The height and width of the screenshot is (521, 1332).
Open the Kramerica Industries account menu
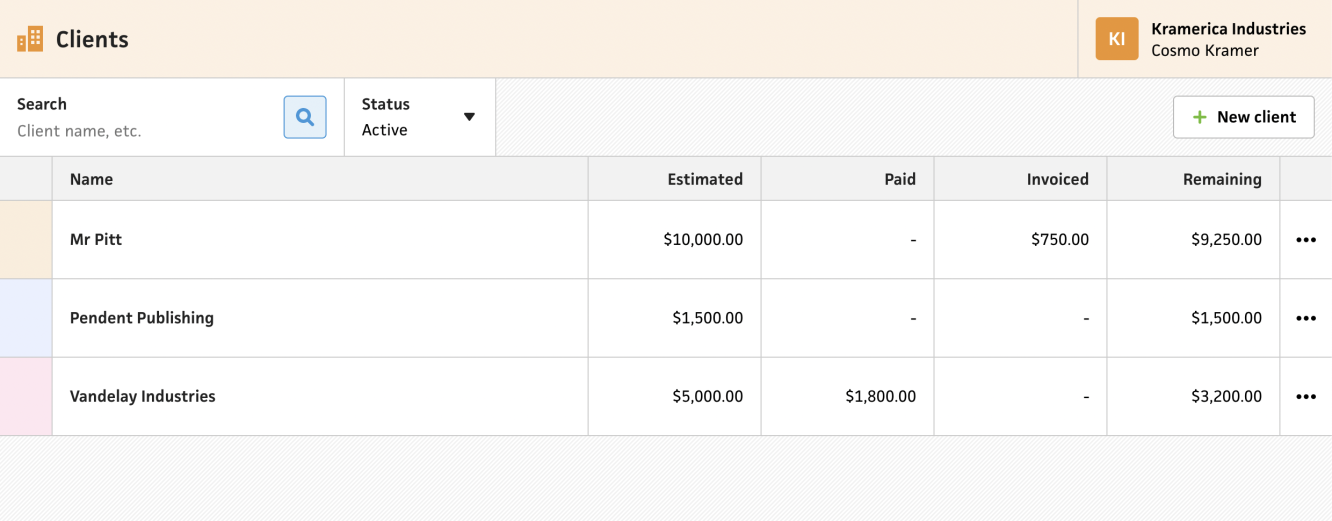pyautogui.click(x=1228, y=39)
